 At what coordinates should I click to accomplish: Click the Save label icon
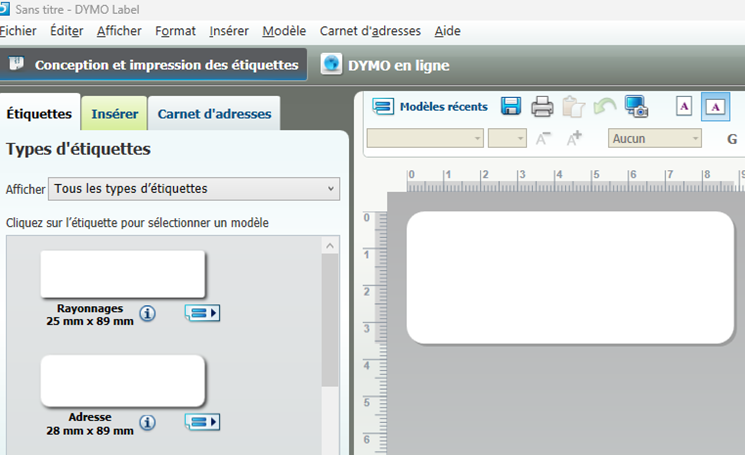(x=511, y=106)
